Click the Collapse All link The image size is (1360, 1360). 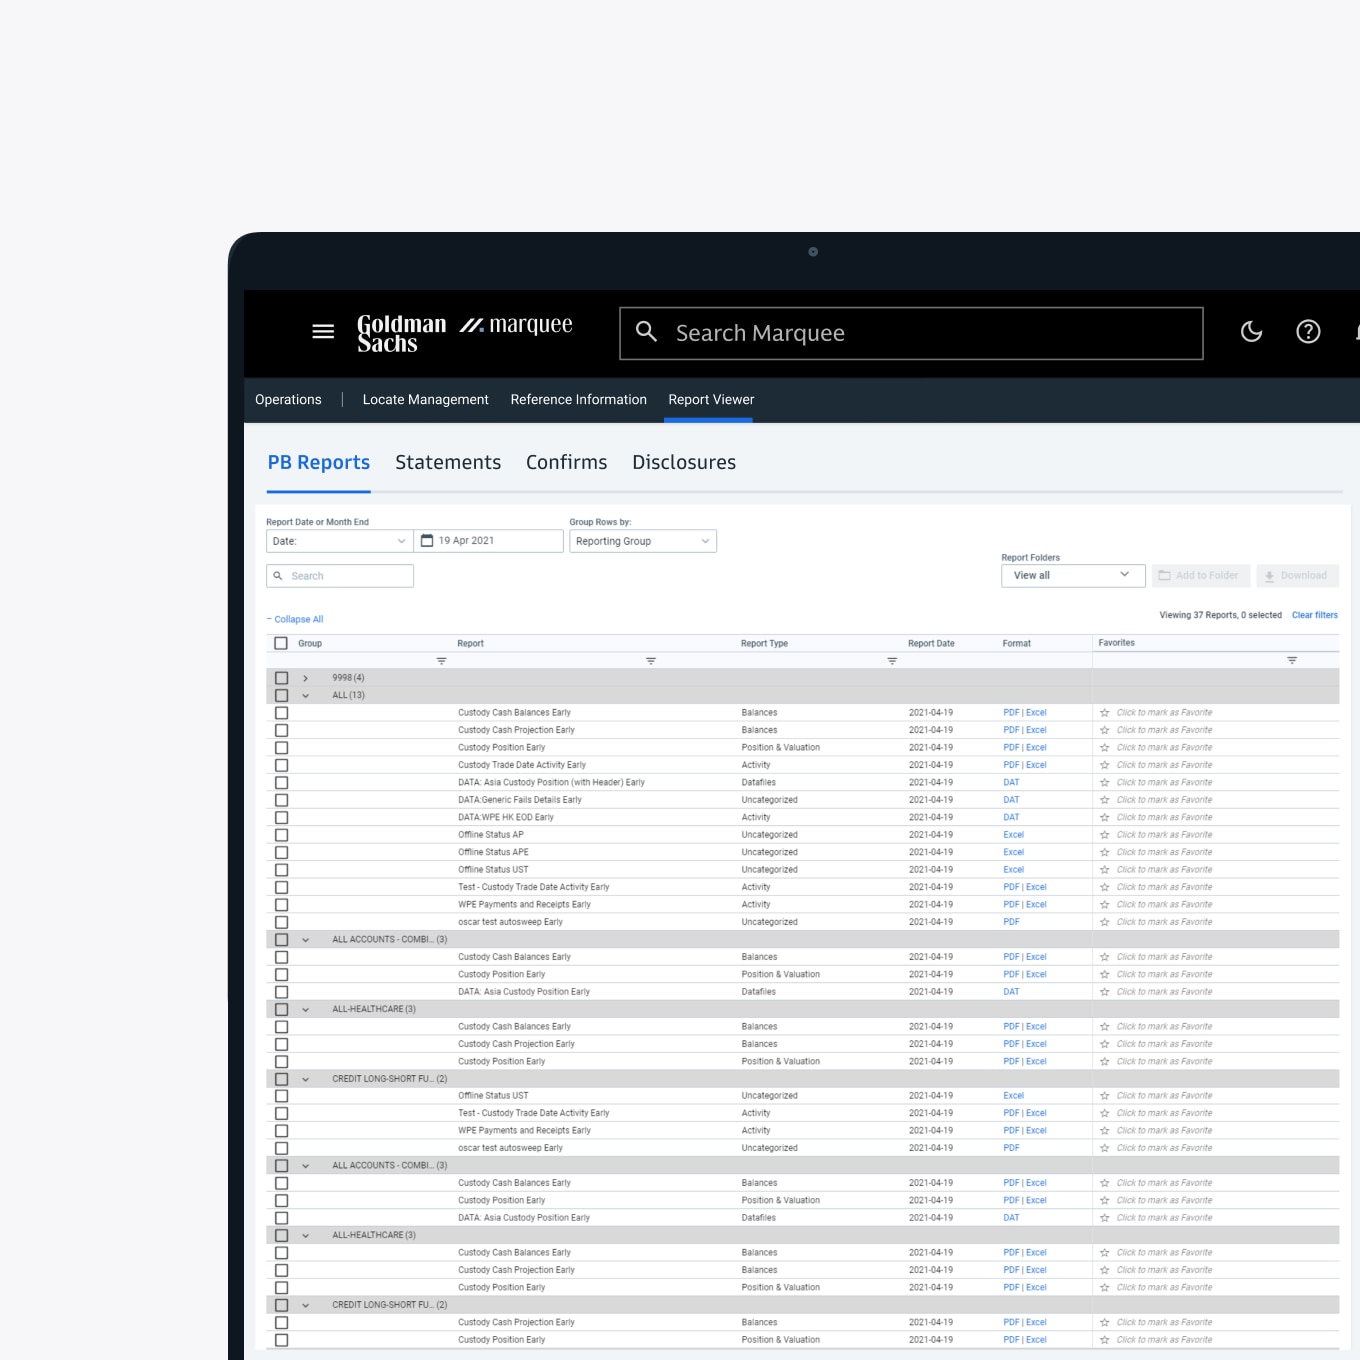click(x=295, y=619)
